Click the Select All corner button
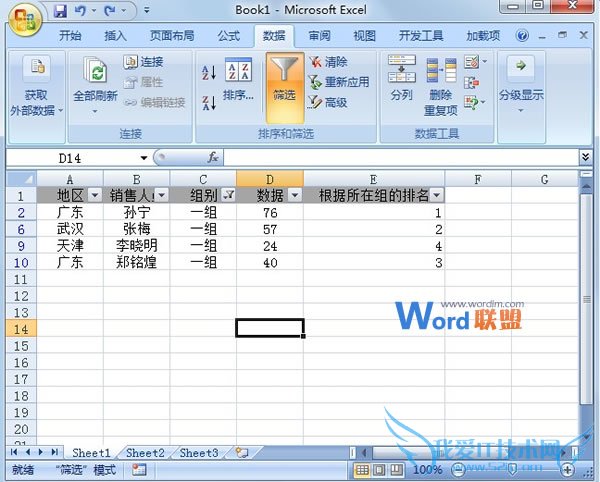The height and width of the screenshot is (482, 600). [21, 179]
